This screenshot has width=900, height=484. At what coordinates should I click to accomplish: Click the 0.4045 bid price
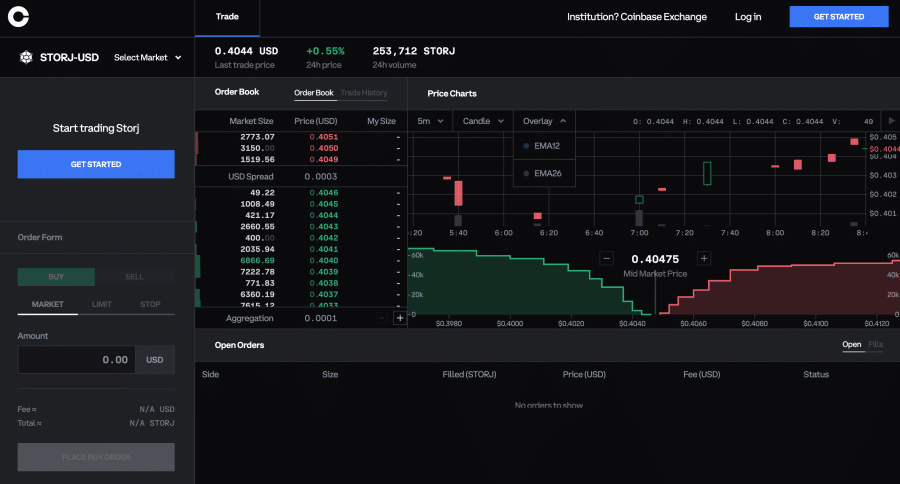point(324,204)
